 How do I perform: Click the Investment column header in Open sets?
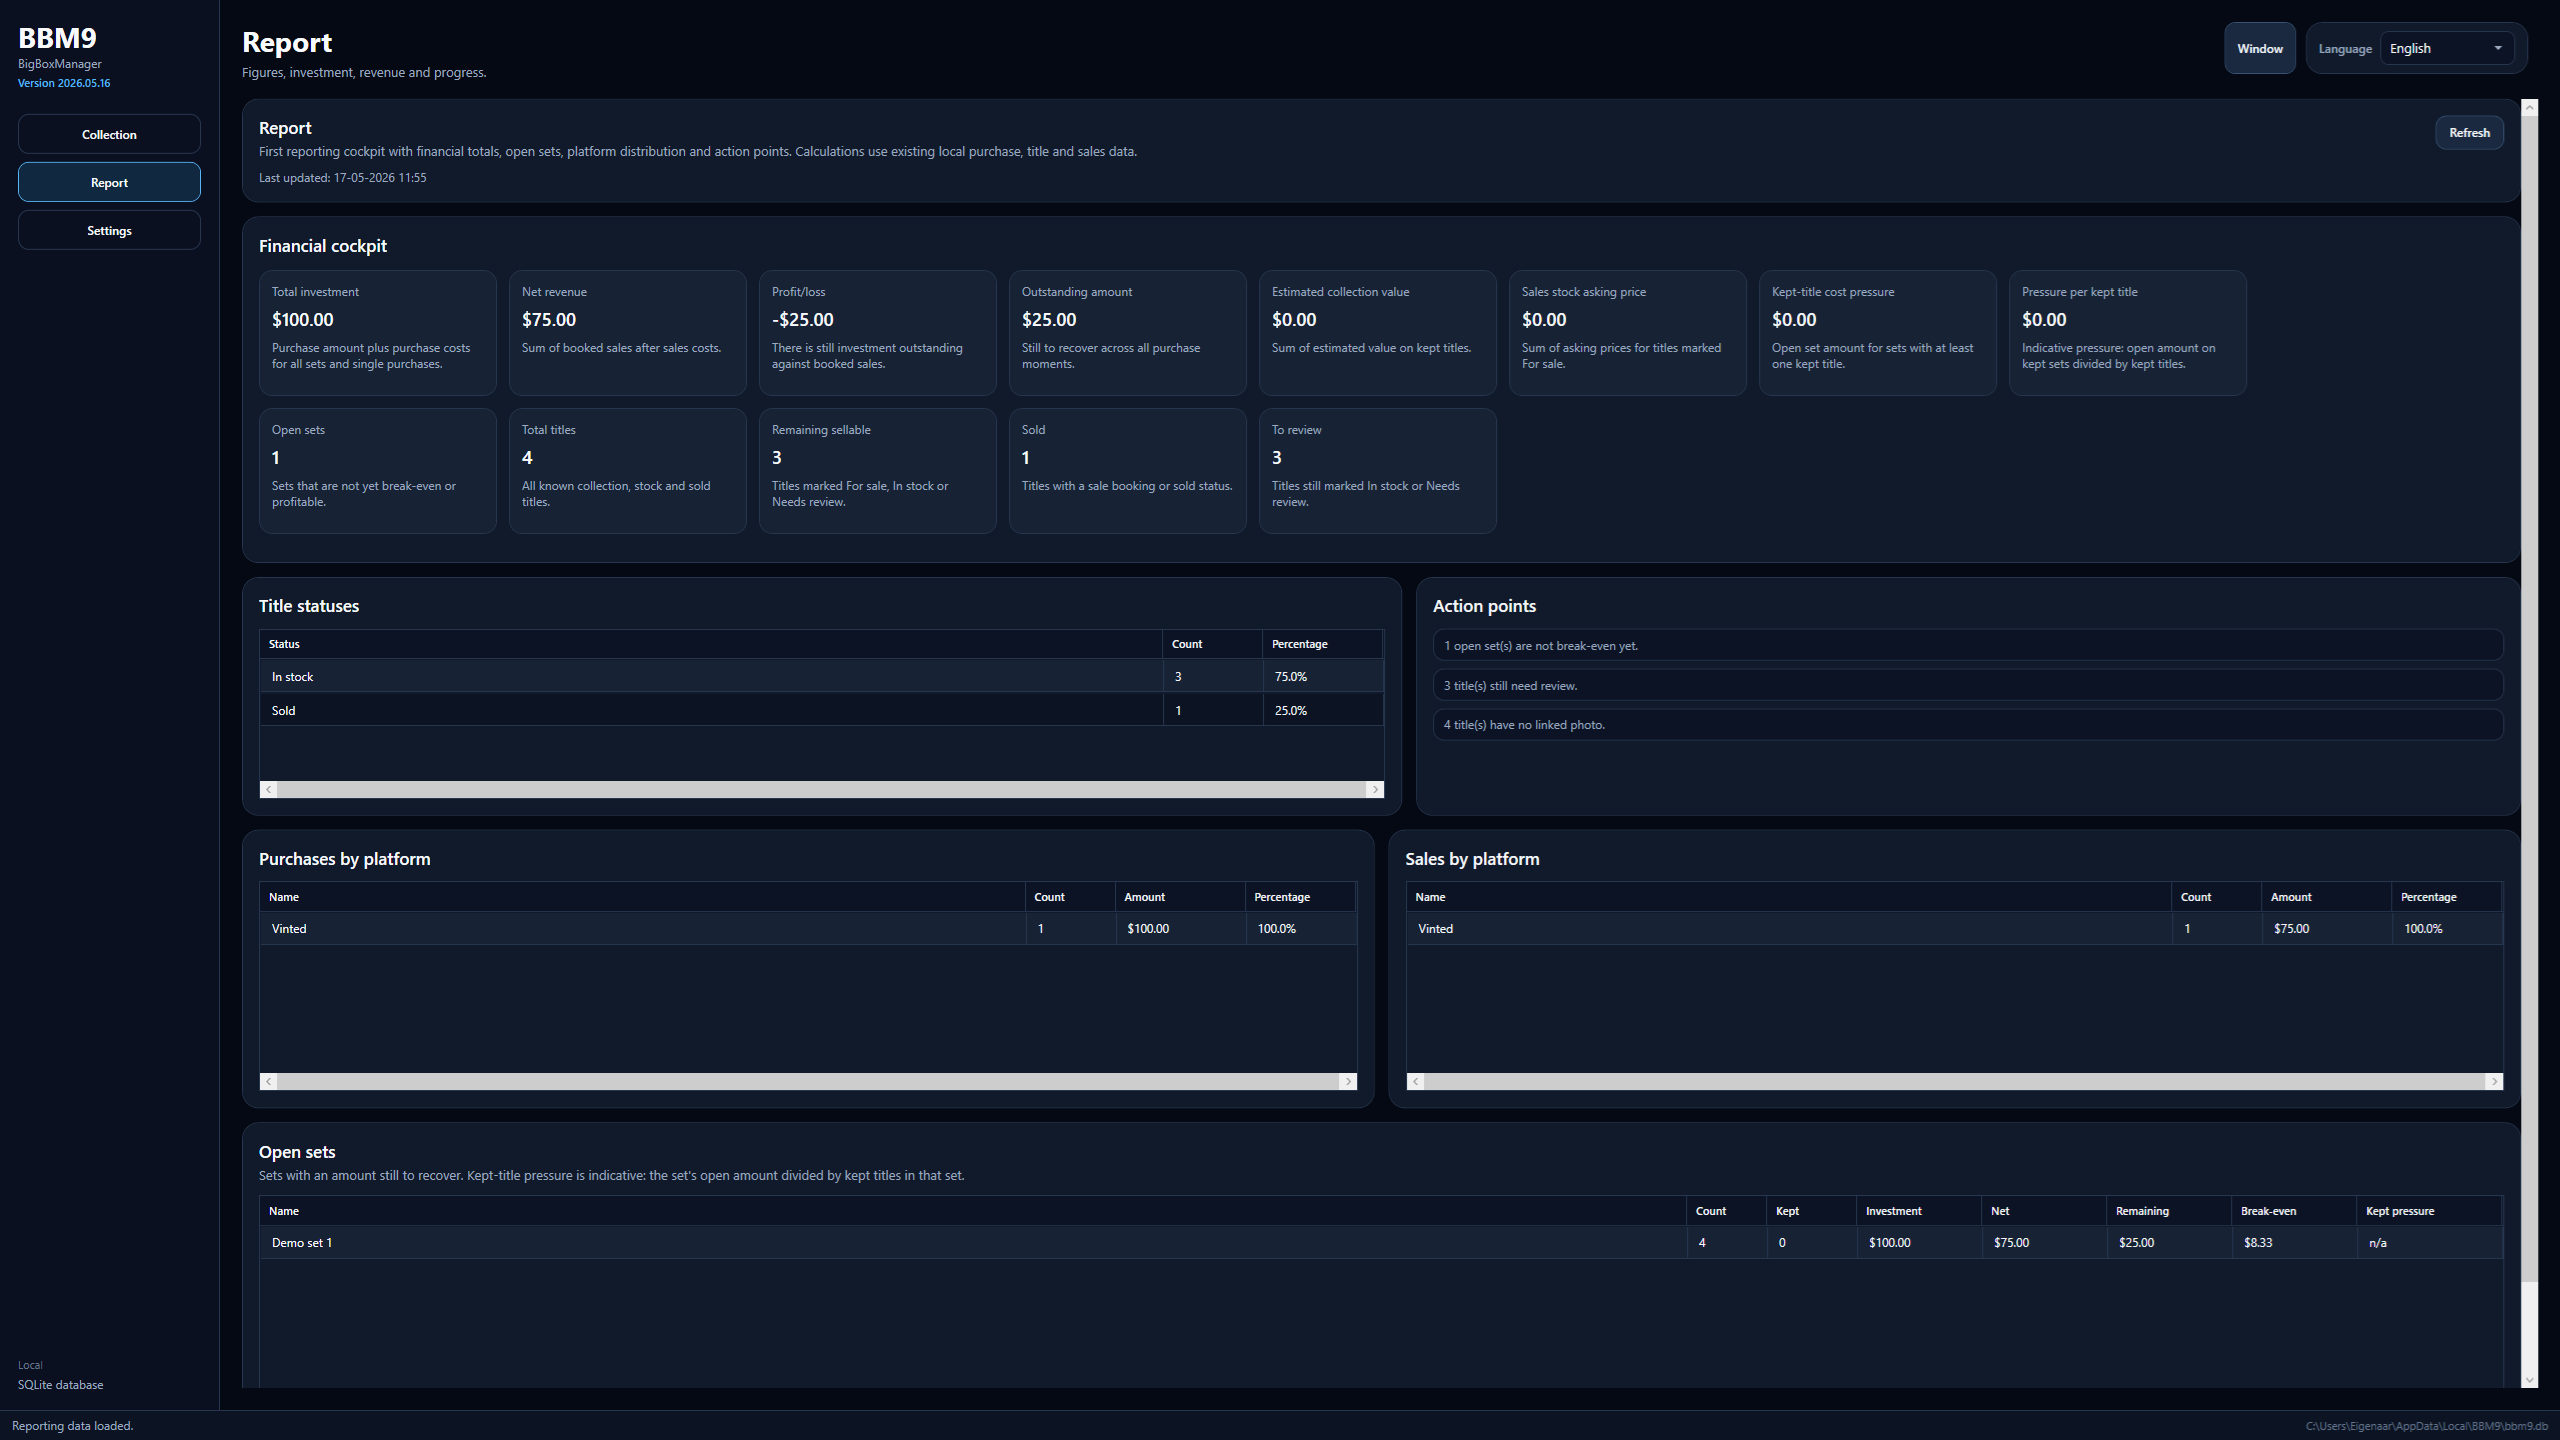pos(1919,1211)
